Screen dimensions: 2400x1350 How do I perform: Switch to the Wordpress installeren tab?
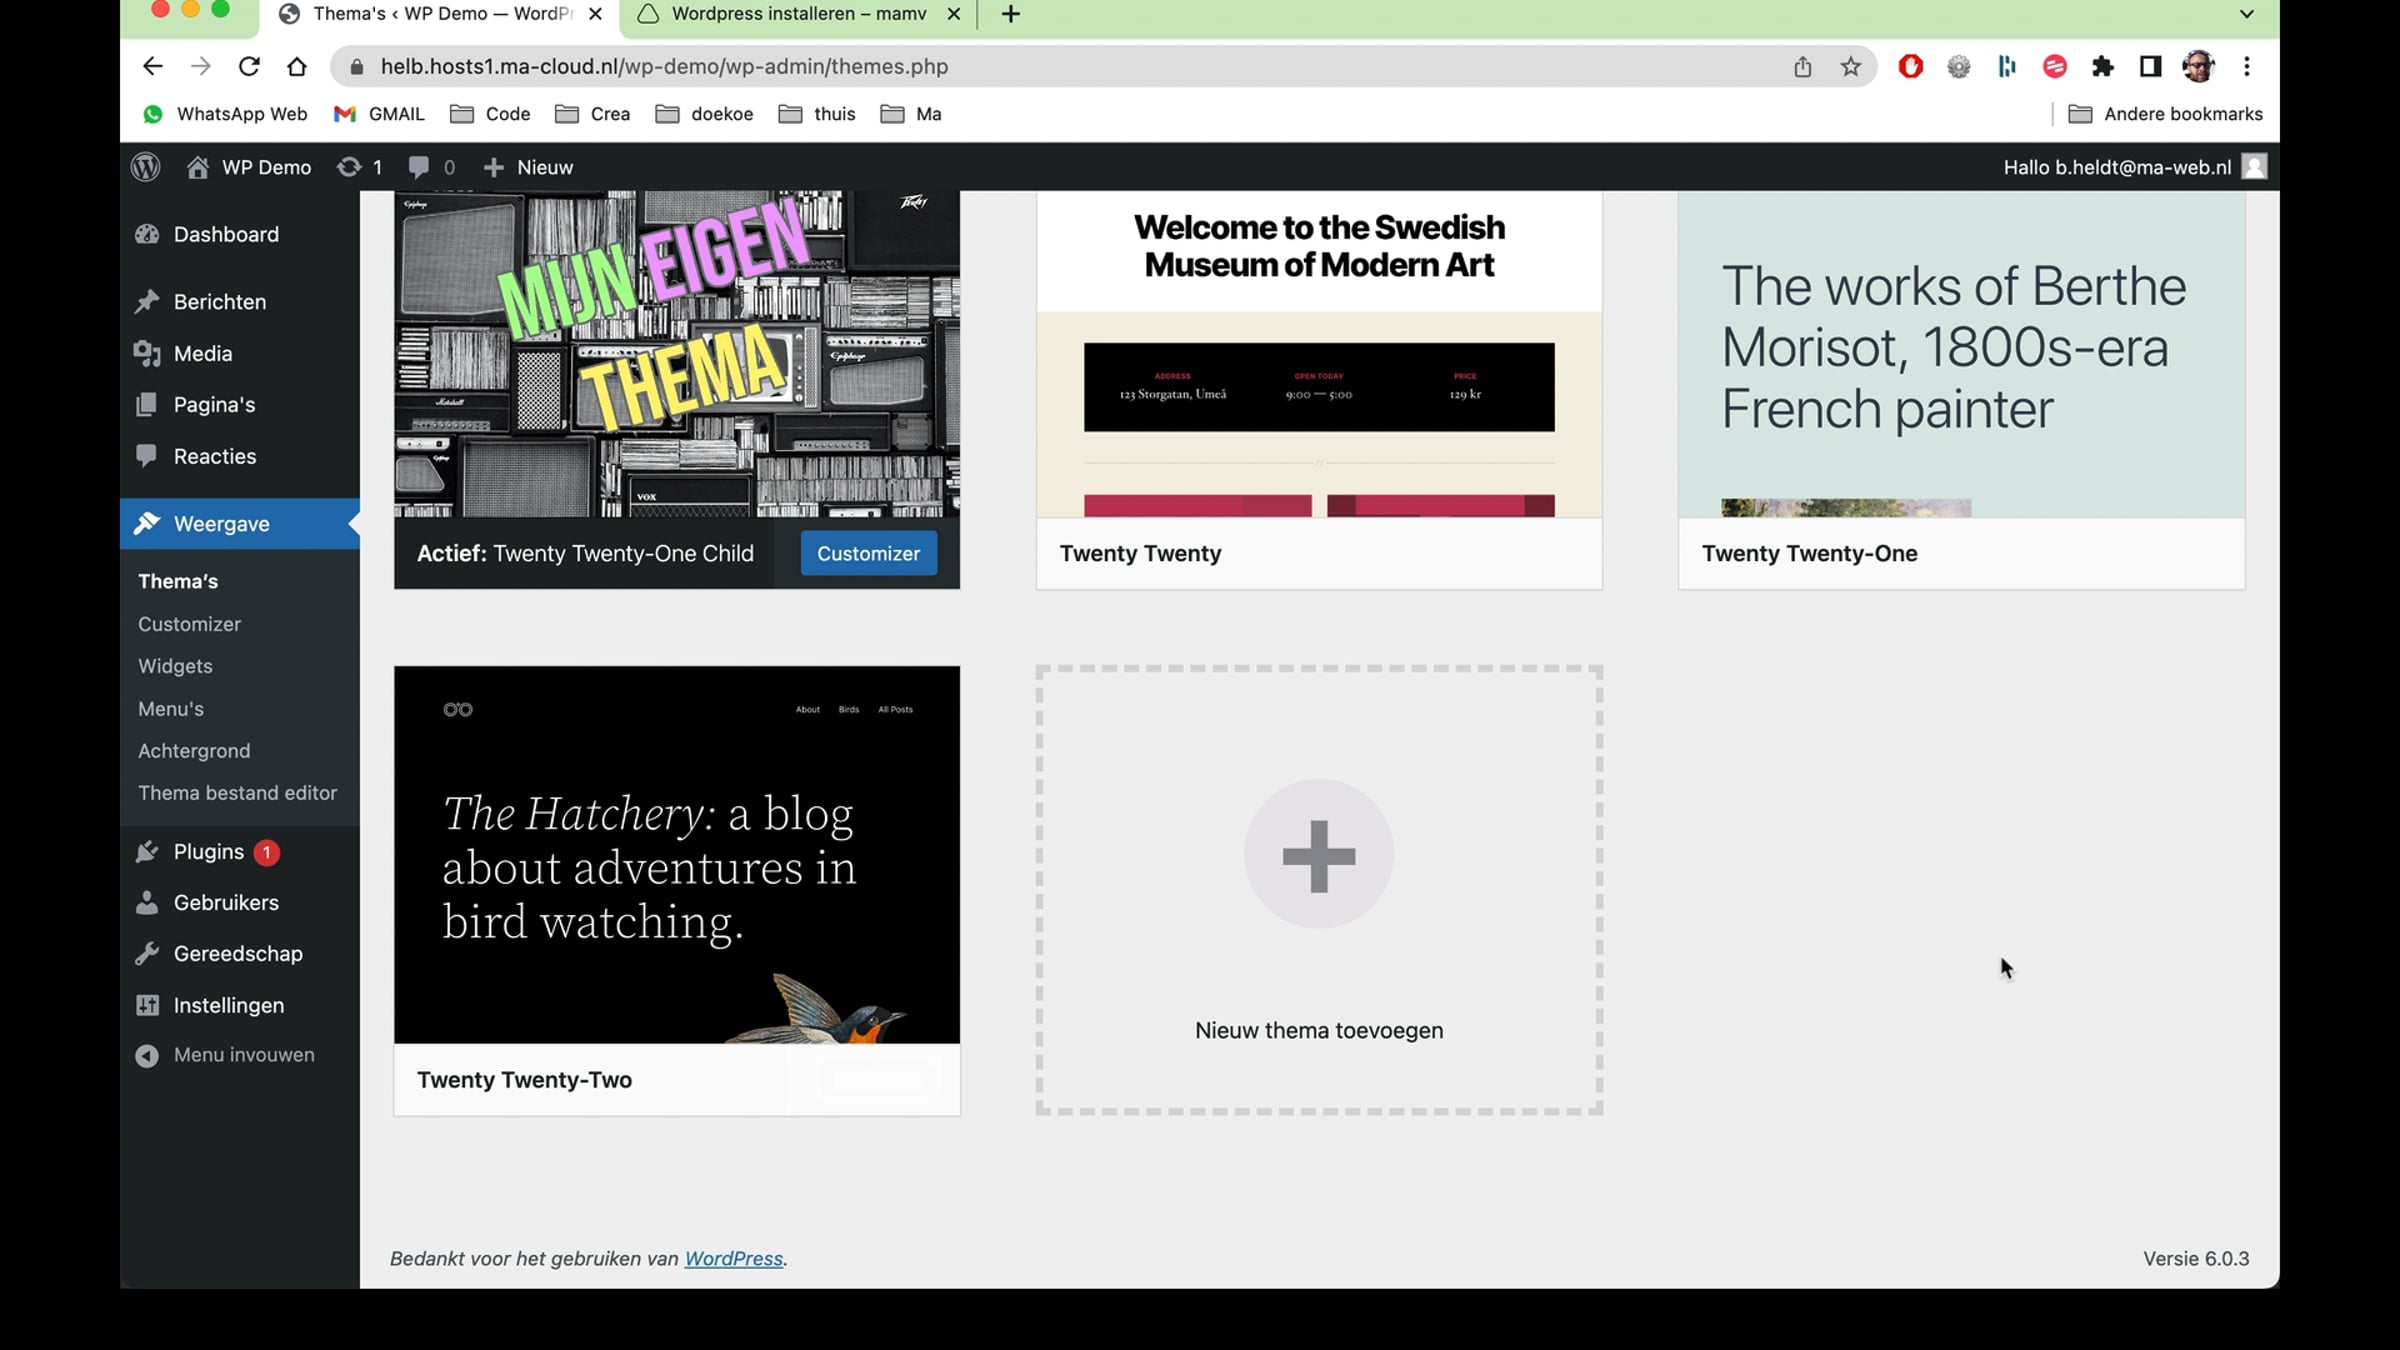point(798,15)
